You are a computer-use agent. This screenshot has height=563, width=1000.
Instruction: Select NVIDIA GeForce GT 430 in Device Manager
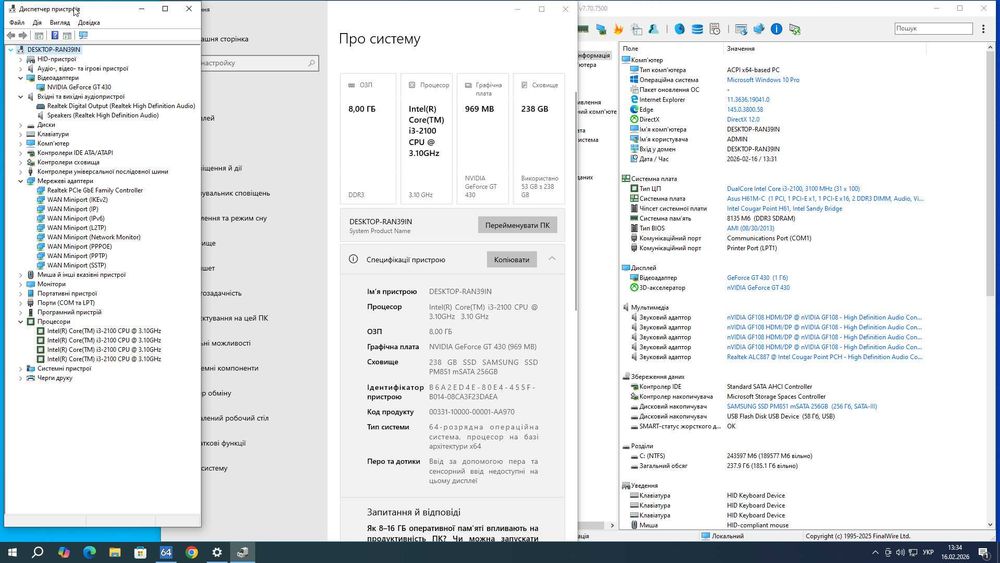(79, 87)
